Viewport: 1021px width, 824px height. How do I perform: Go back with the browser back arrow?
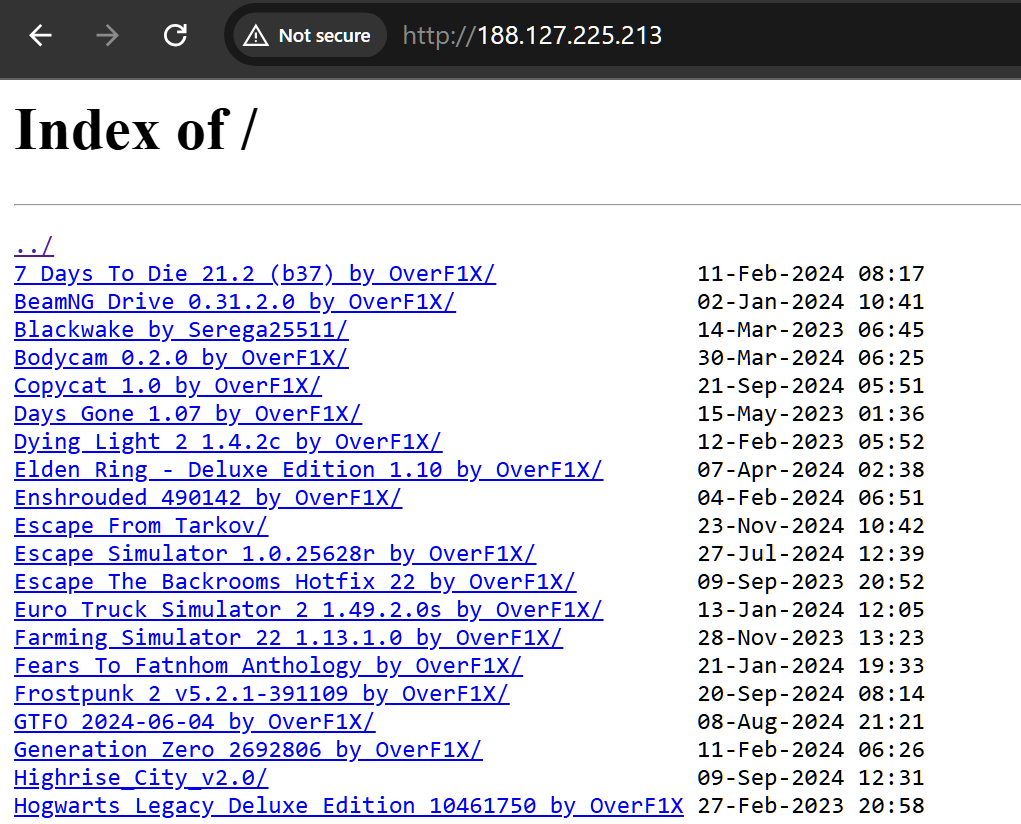[40, 35]
